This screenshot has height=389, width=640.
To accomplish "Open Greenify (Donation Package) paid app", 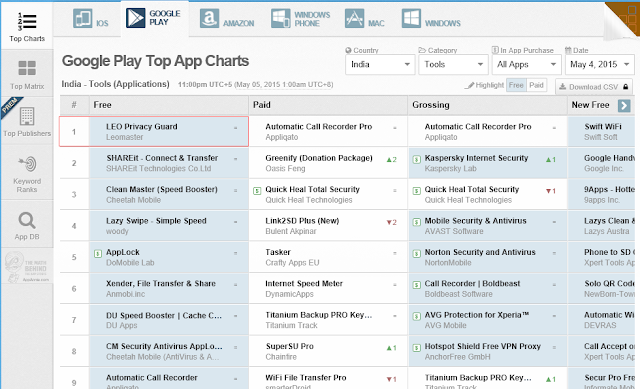I will tap(319, 158).
